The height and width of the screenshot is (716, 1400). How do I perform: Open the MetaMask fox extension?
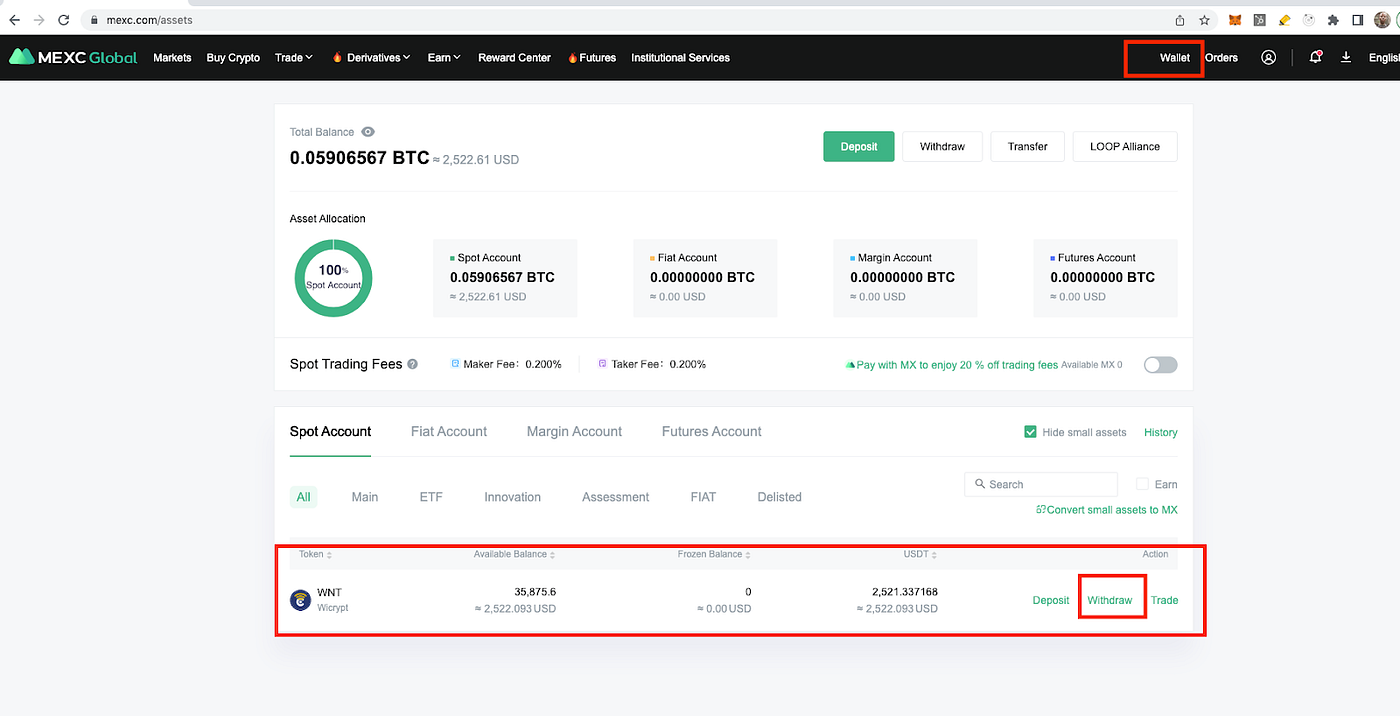1235,20
